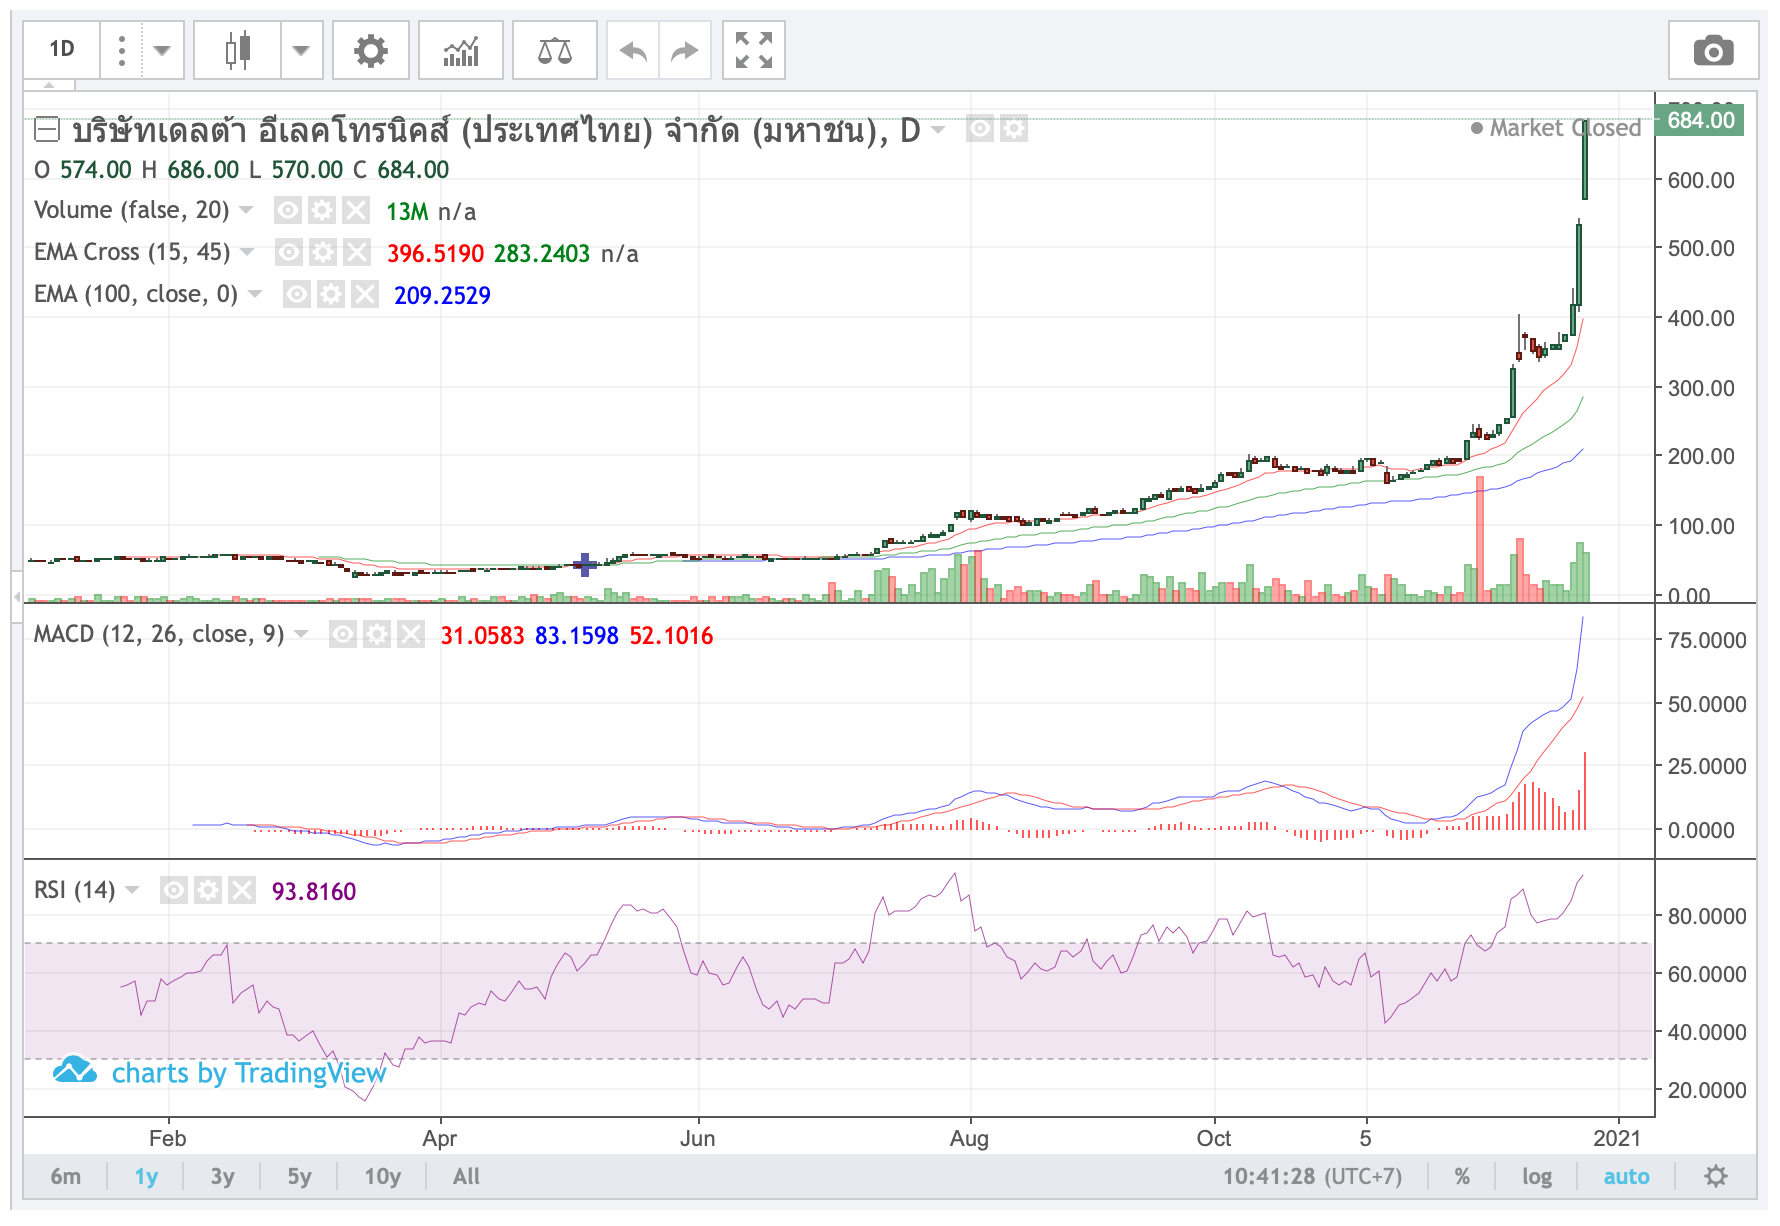This screenshot has width=1780, height=1226.
Task: Expand the chart style dropdown arrow
Action: (x=301, y=50)
